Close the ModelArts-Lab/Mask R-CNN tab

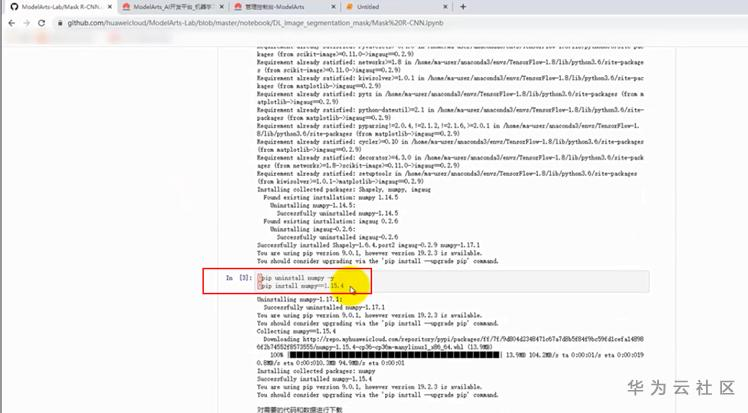click(110, 7)
